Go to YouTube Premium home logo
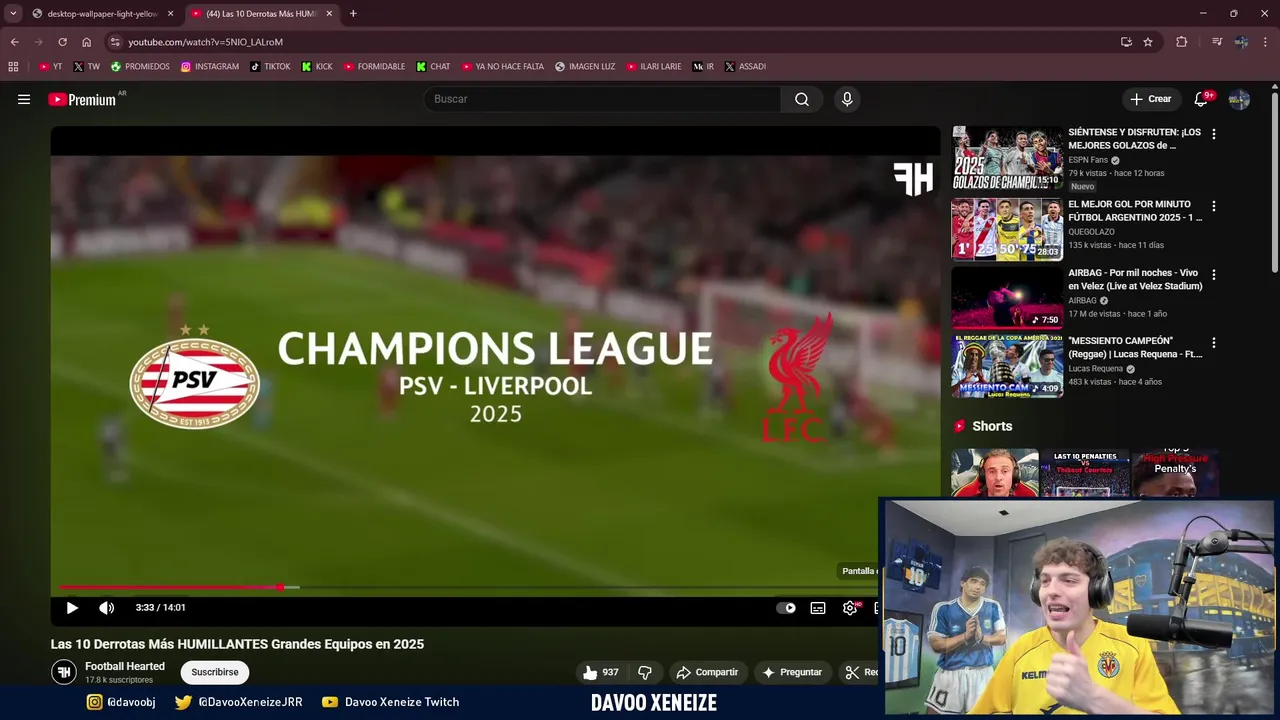The width and height of the screenshot is (1280, 720). pyautogui.click(x=83, y=99)
